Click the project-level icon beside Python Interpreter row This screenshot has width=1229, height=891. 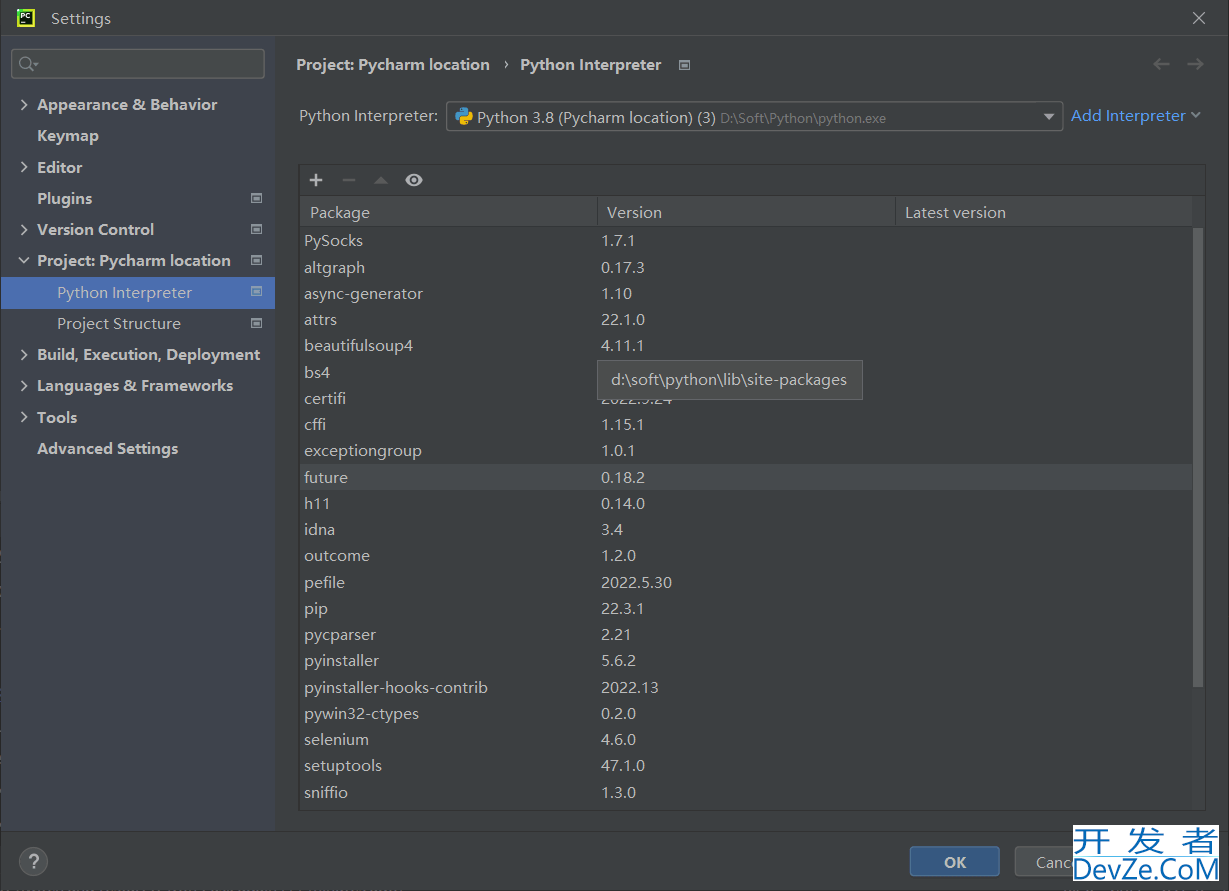pos(256,292)
